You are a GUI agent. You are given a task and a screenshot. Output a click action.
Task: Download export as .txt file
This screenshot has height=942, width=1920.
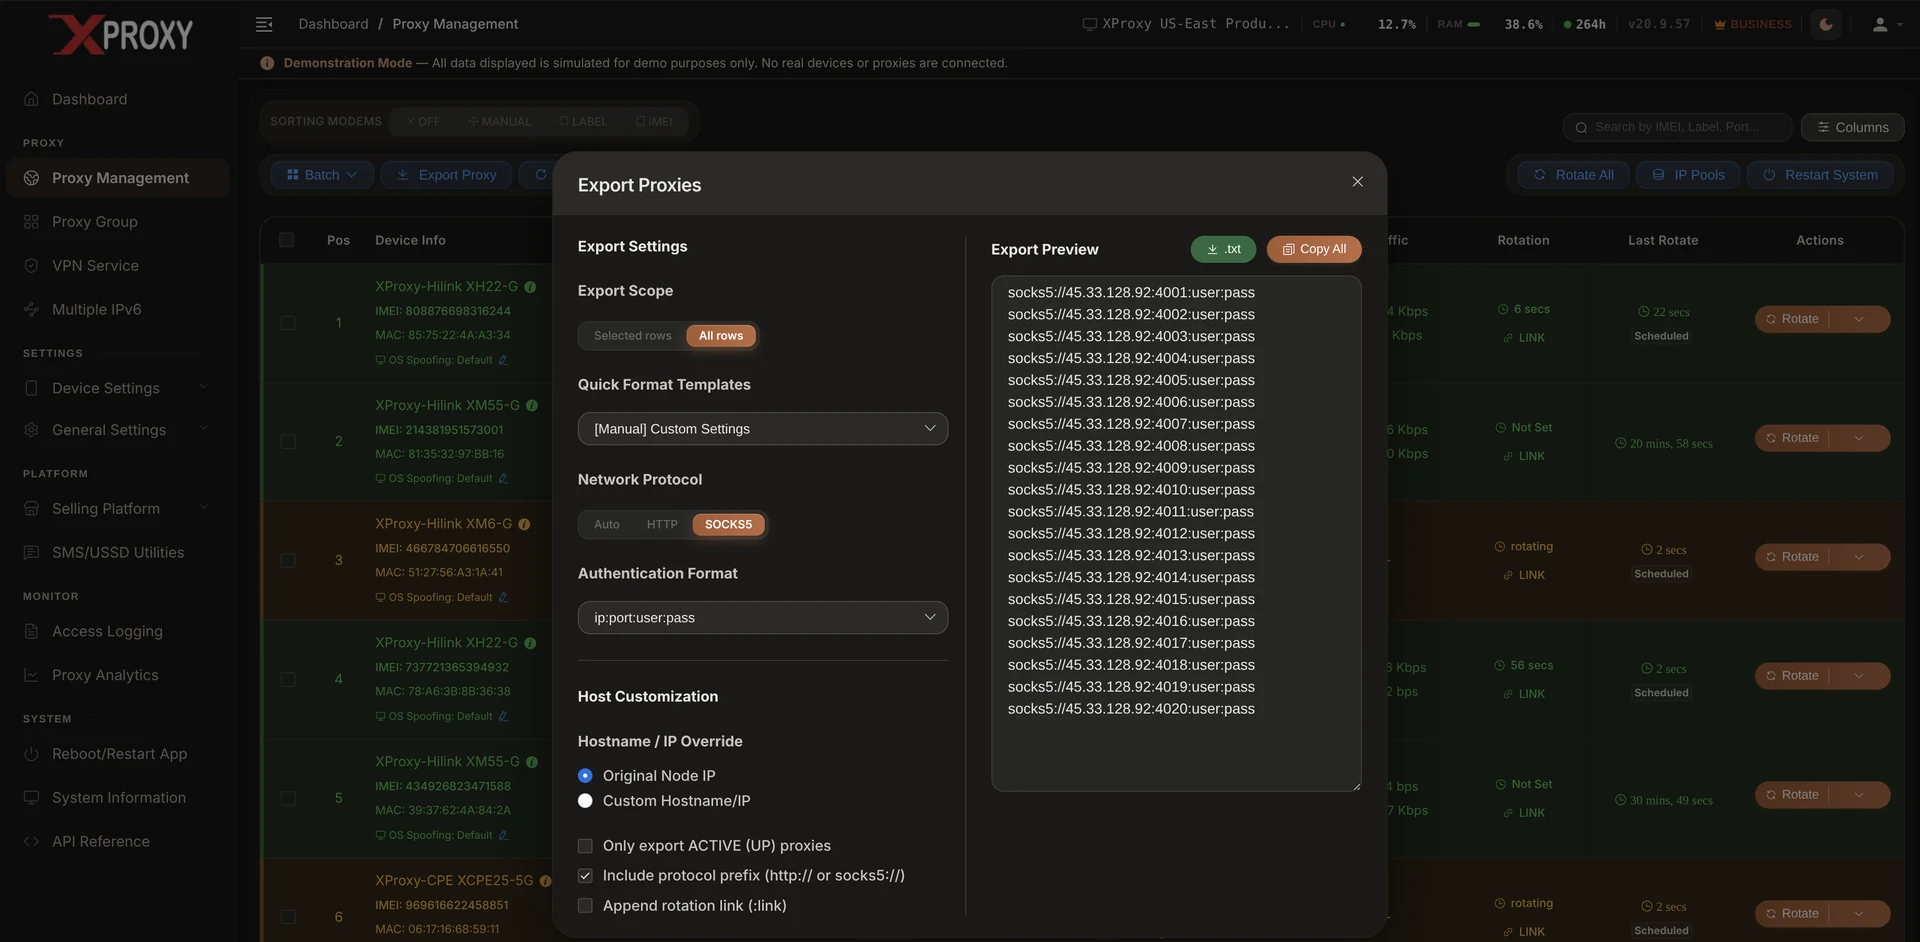pos(1223,249)
